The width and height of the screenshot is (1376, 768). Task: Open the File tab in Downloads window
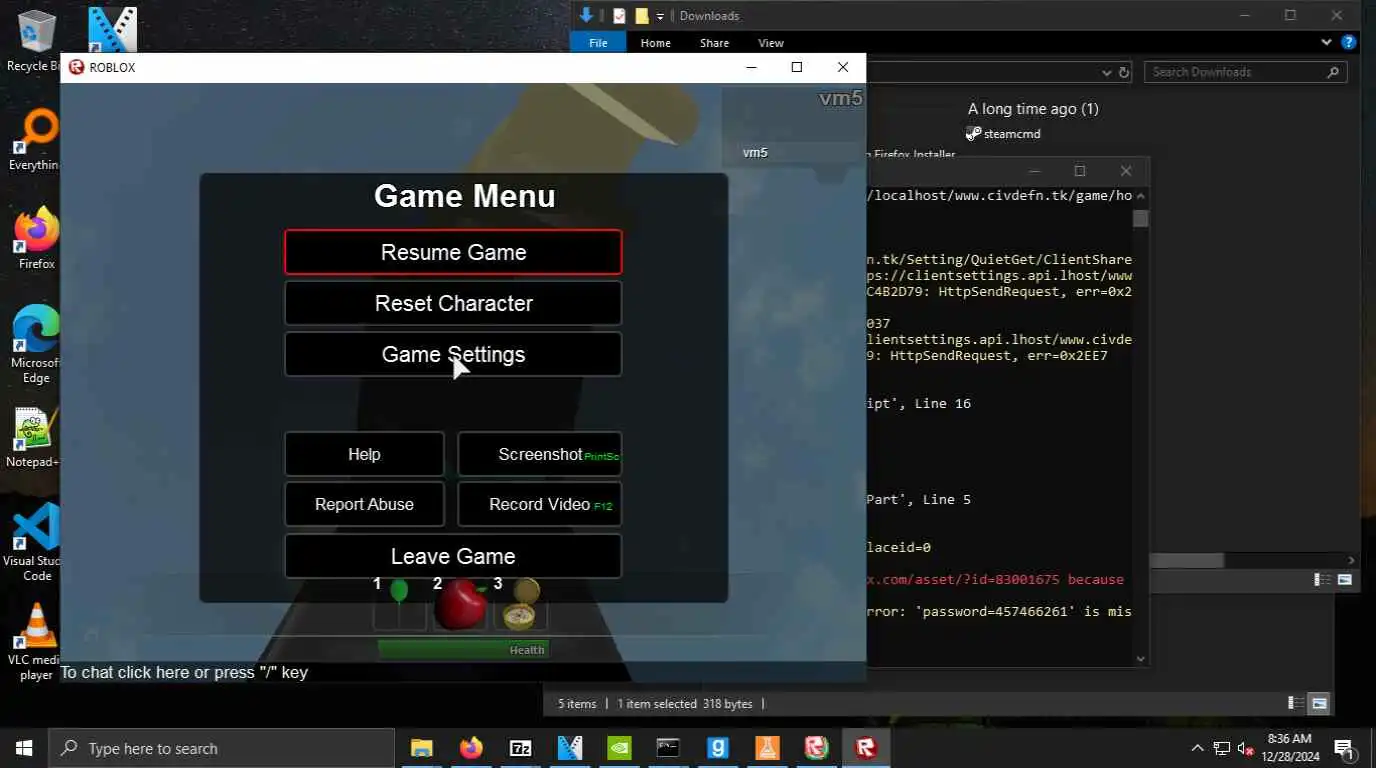pyautogui.click(x=598, y=43)
